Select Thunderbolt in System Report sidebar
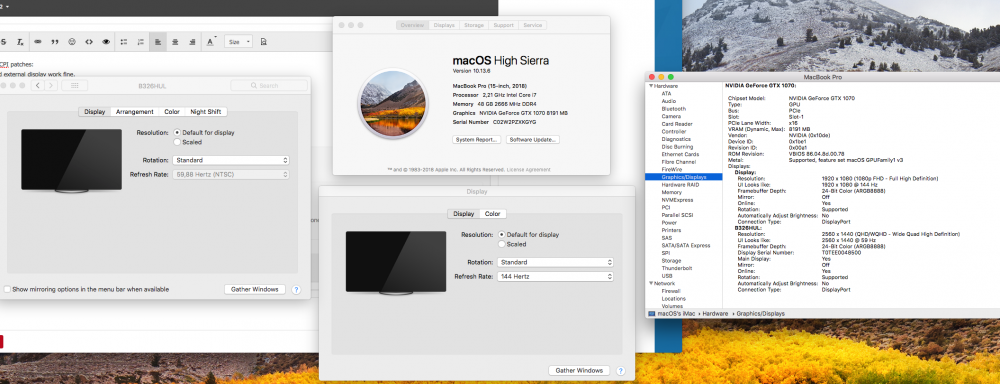This screenshot has height=384, width=1000. pyautogui.click(x=676, y=268)
